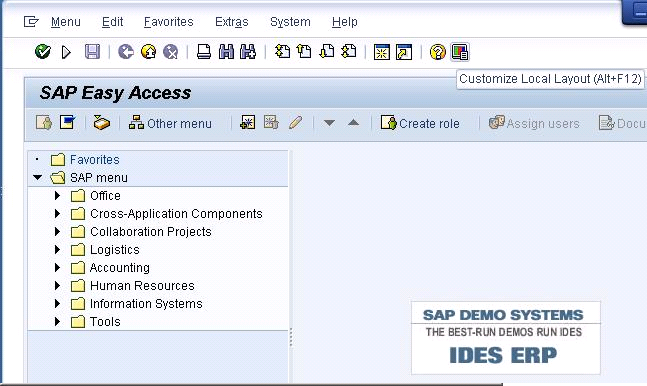This screenshot has height=386, width=647.
Task: Click the User menu icon
Action: [44, 123]
